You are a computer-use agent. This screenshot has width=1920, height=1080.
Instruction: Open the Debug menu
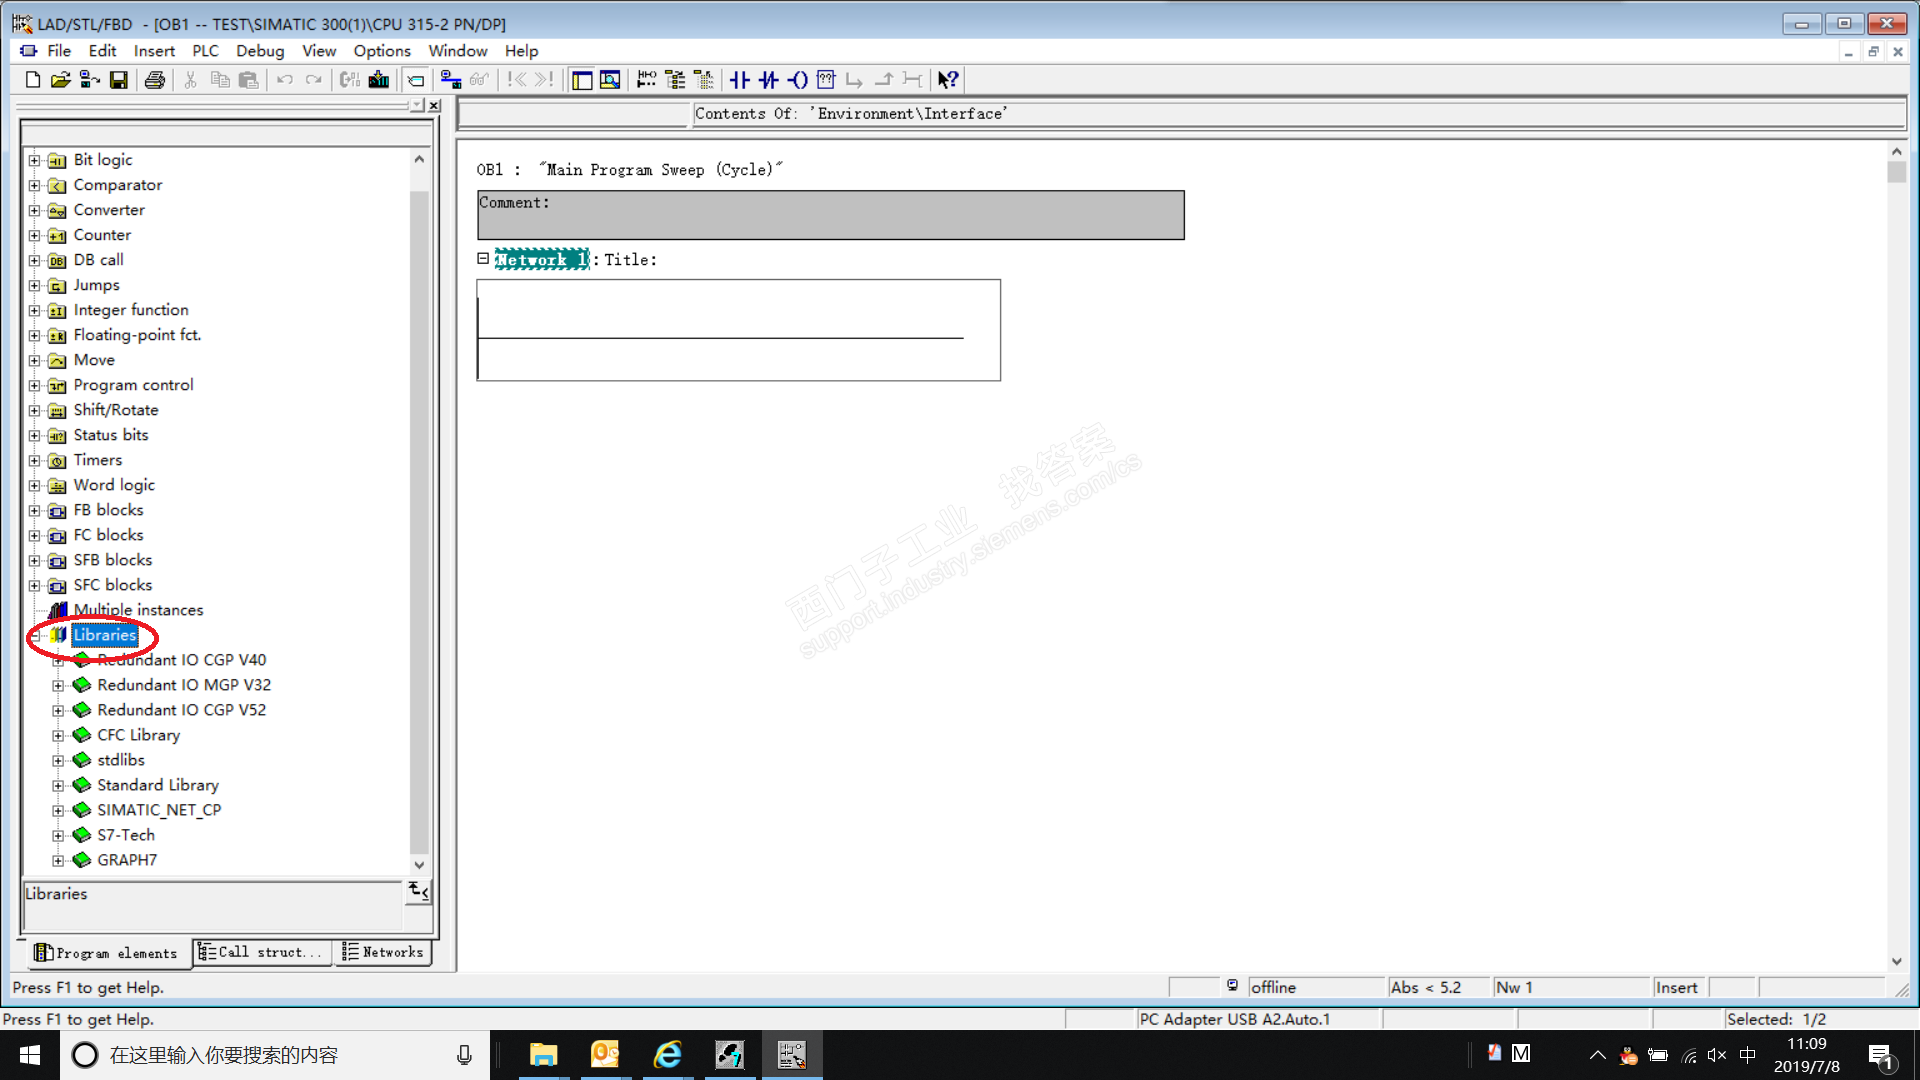click(260, 51)
